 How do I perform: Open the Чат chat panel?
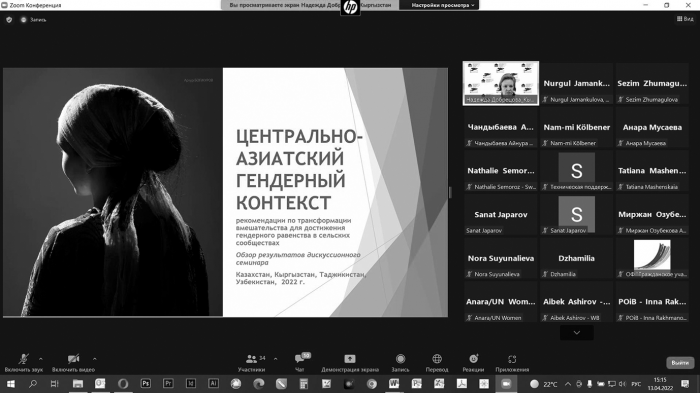301,363
